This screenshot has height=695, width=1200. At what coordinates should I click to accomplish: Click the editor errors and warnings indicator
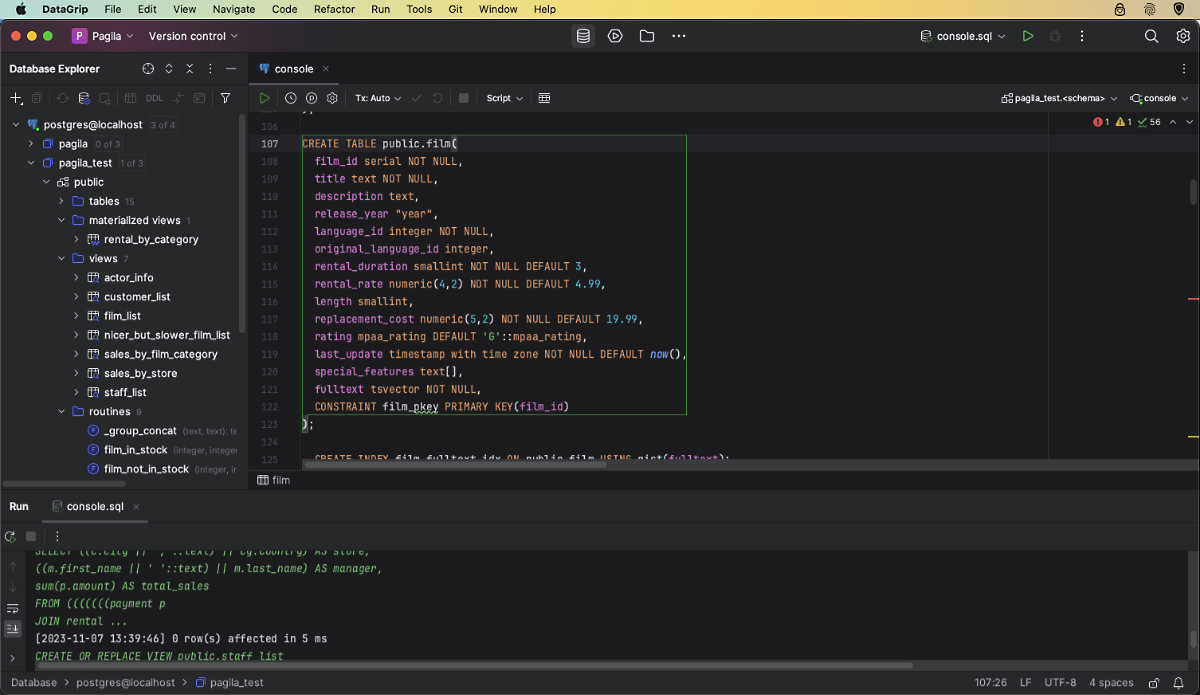(1127, 122)
